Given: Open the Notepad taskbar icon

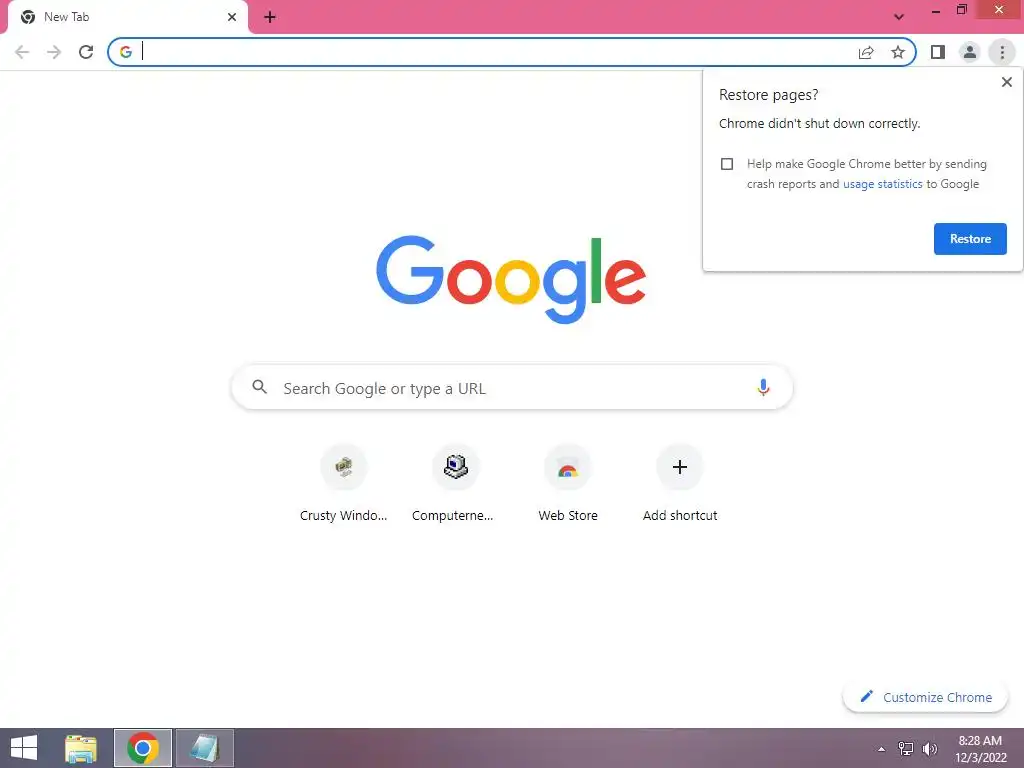Looking at the screenshot, I should pyautogui.click(x=204, y=748).
